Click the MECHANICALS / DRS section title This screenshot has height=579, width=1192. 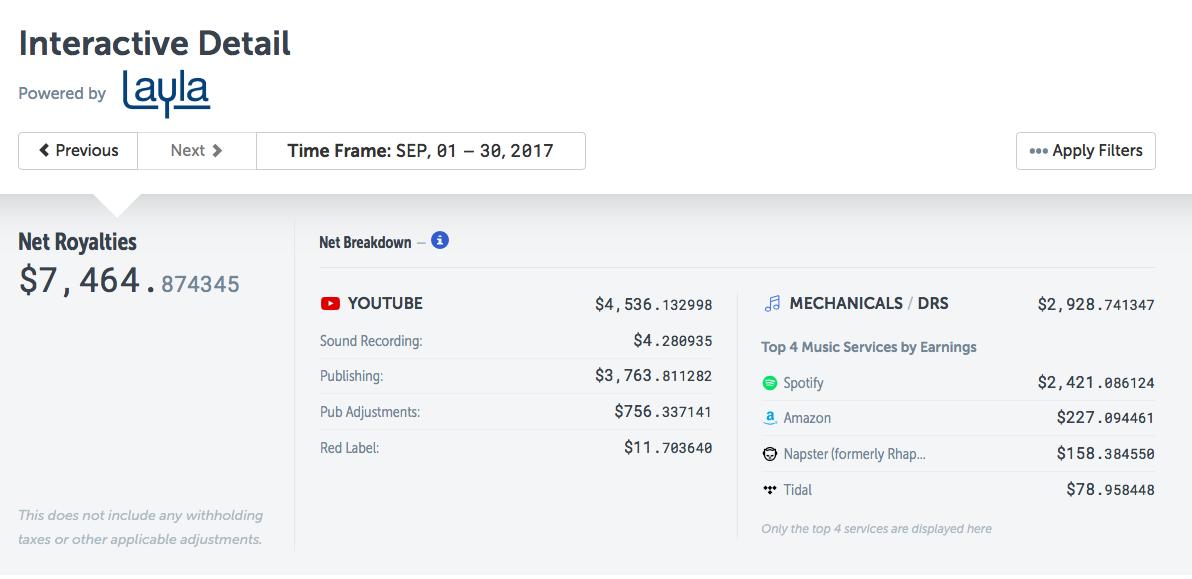869,304
